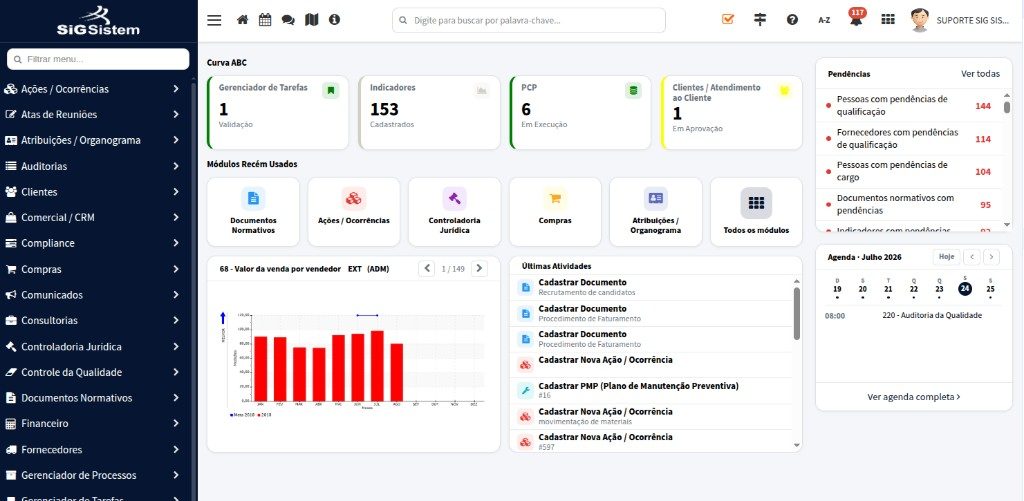Open the chat messages icon
1024x501 pixels.
click(x=288, y=20)
